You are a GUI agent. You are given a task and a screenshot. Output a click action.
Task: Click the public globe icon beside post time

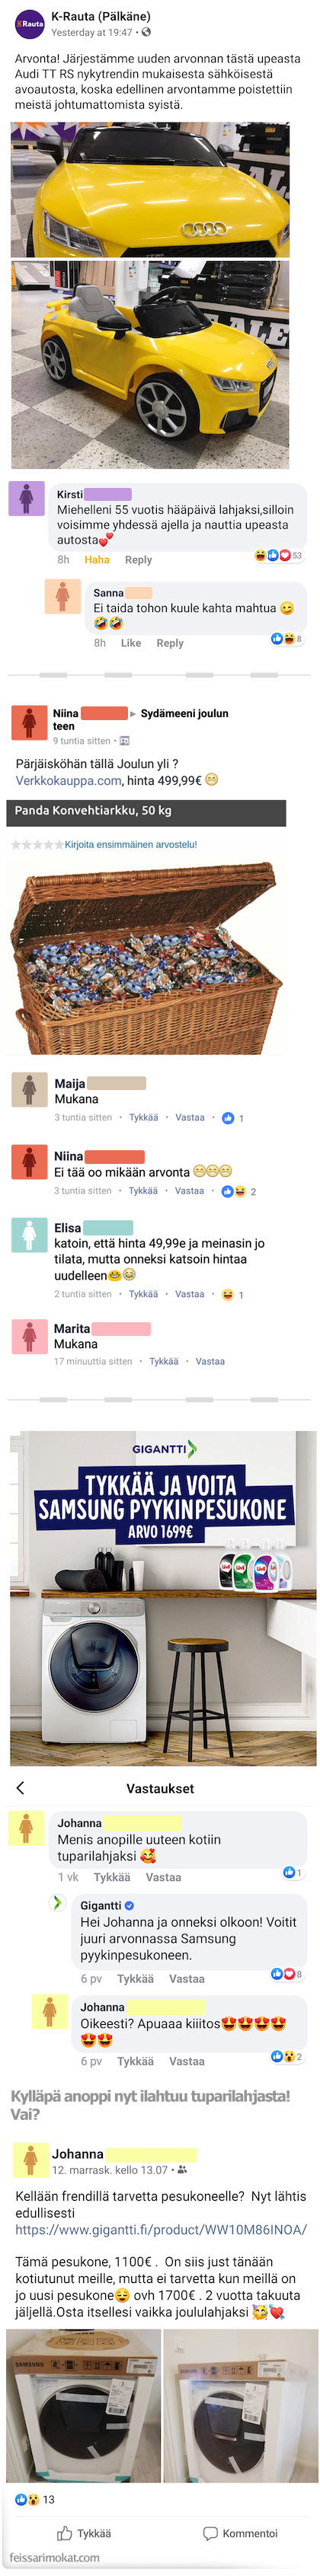tap(147, 32)
